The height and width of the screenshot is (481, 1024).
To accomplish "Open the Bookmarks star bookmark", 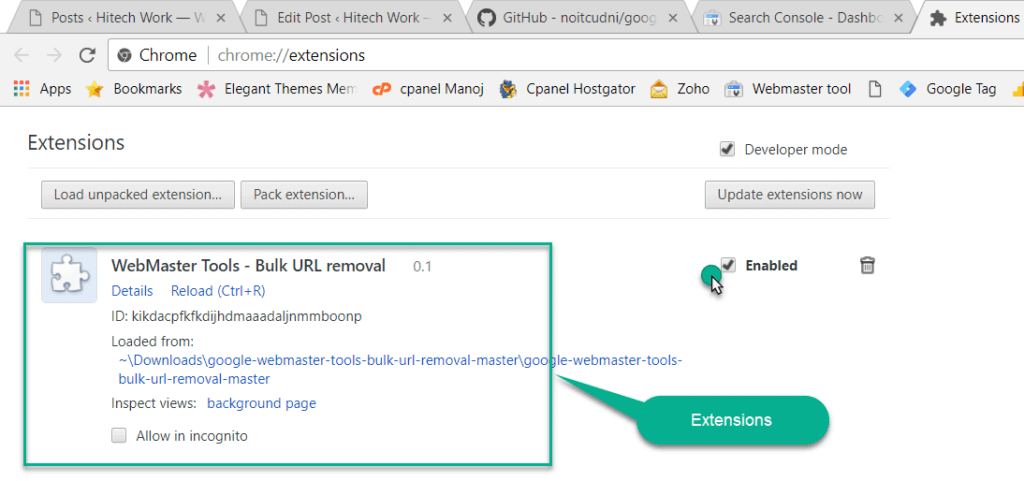I will click(x=134, y=89).
